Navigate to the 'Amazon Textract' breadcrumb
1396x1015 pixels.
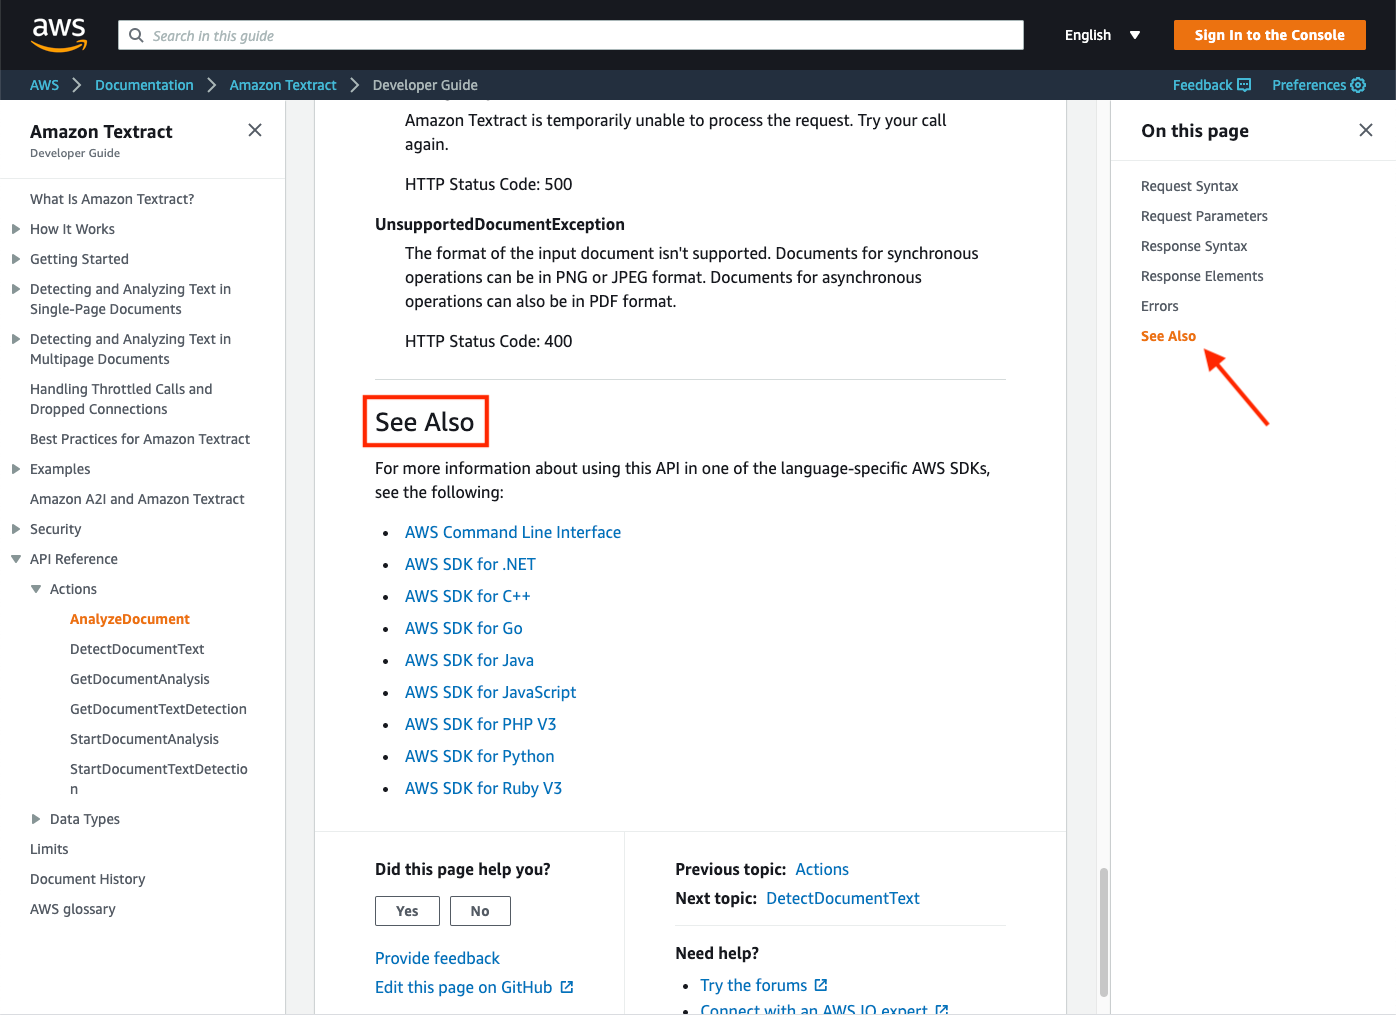283,85
